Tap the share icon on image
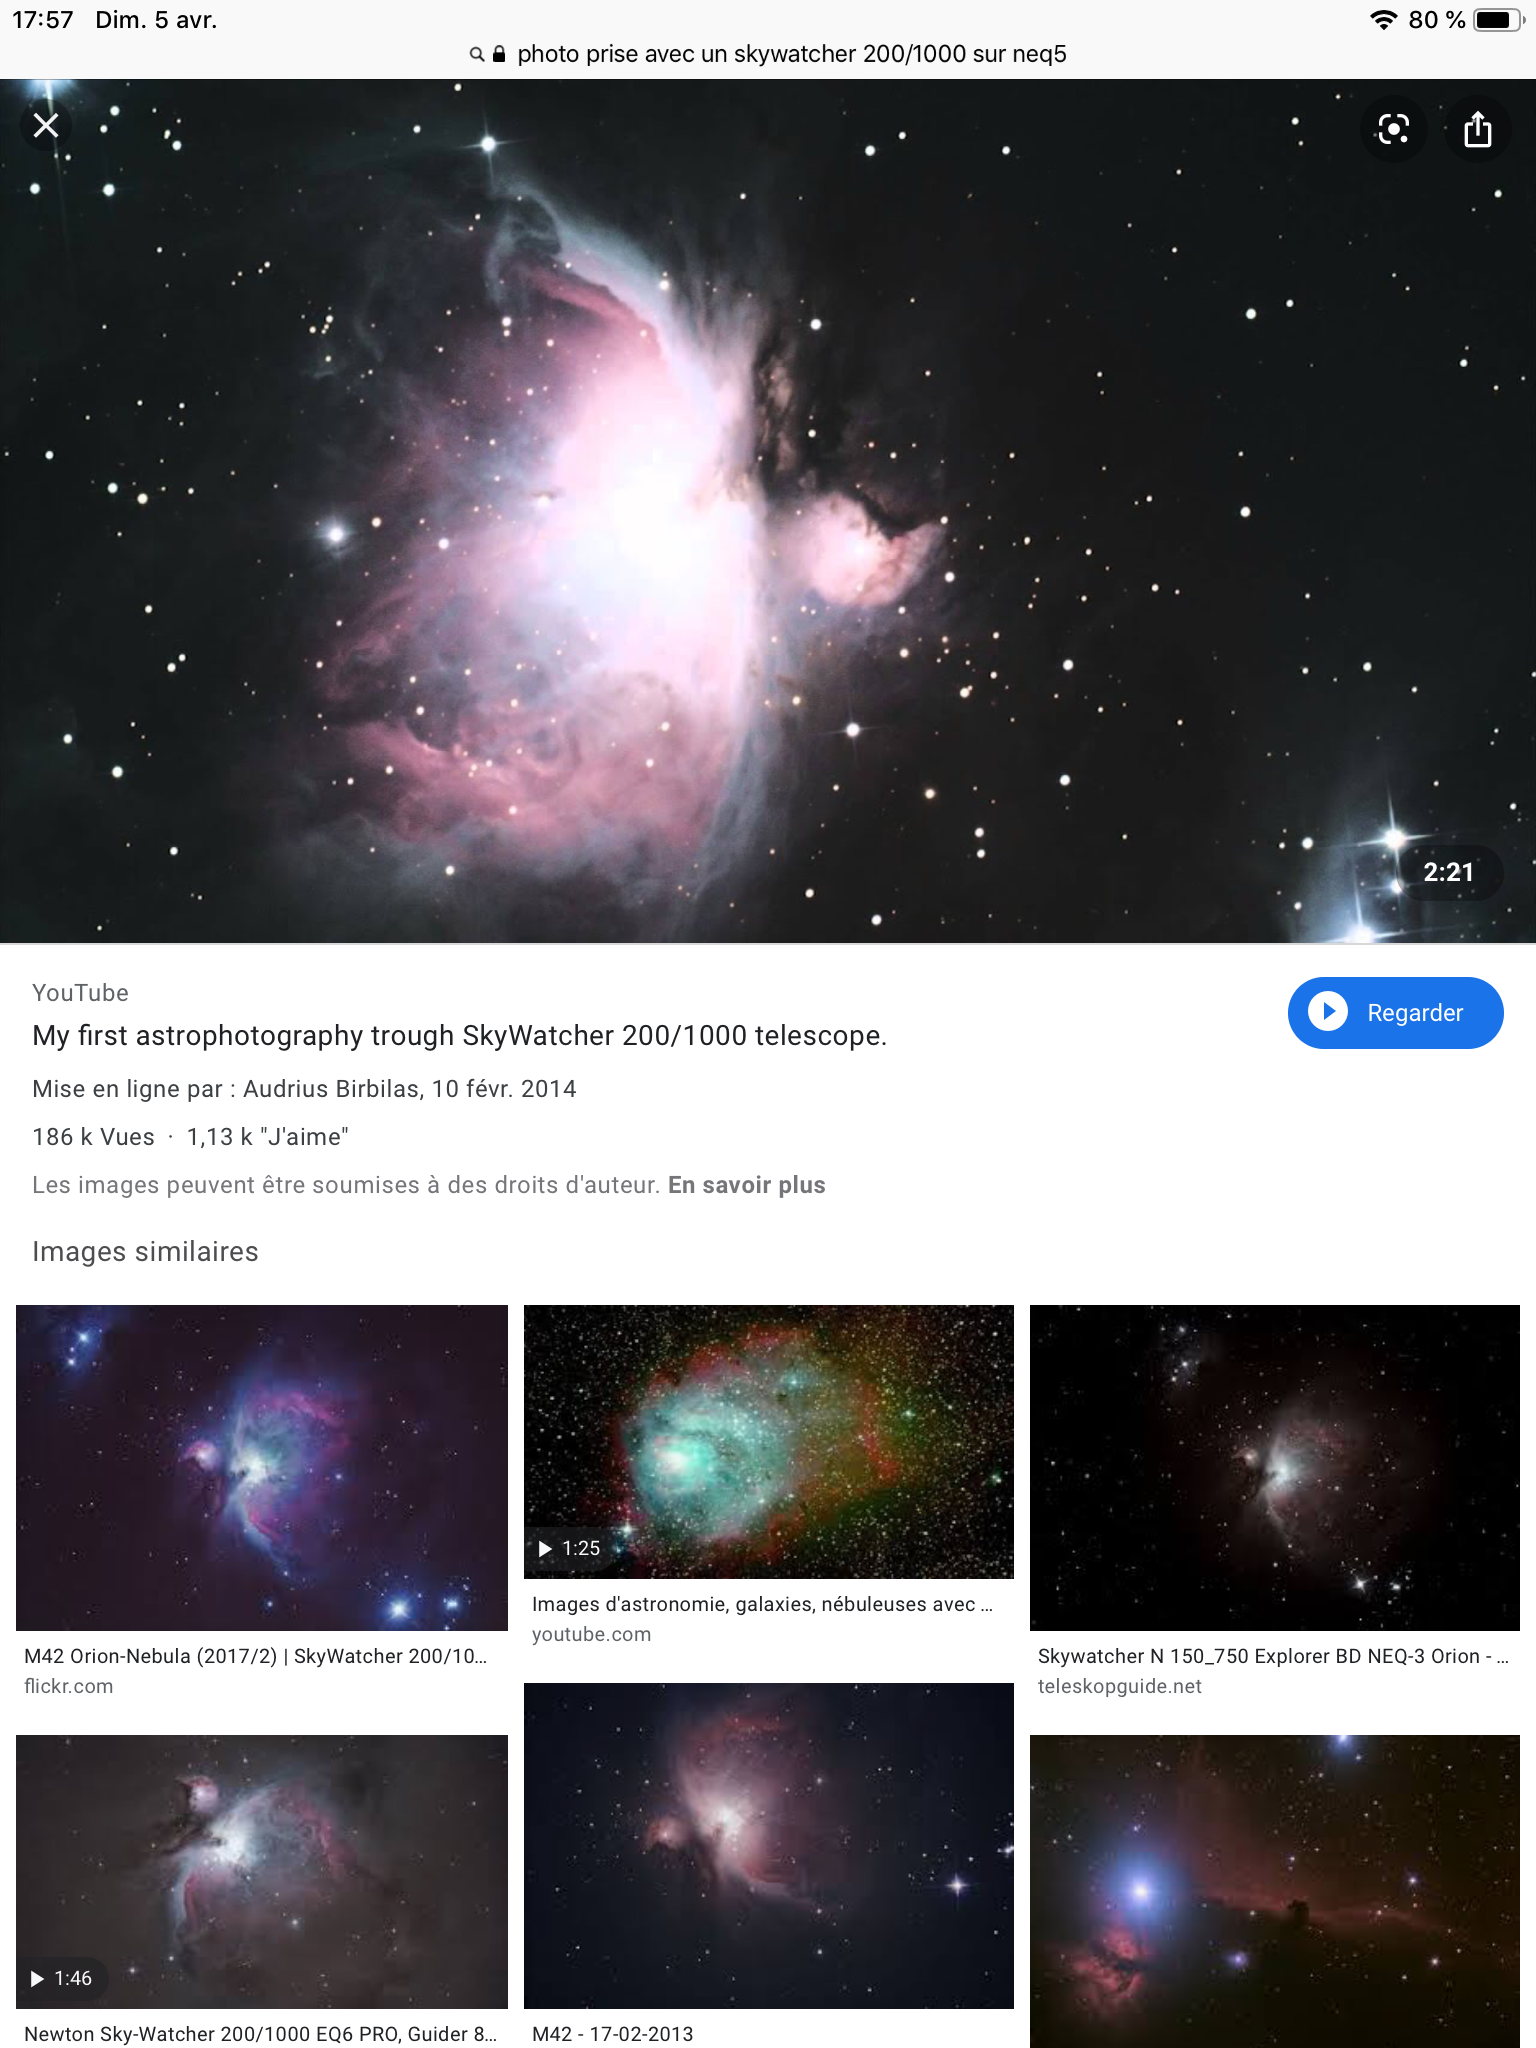The height and width of the screenshot is (2048, 1536). (x=1477, y=129)
